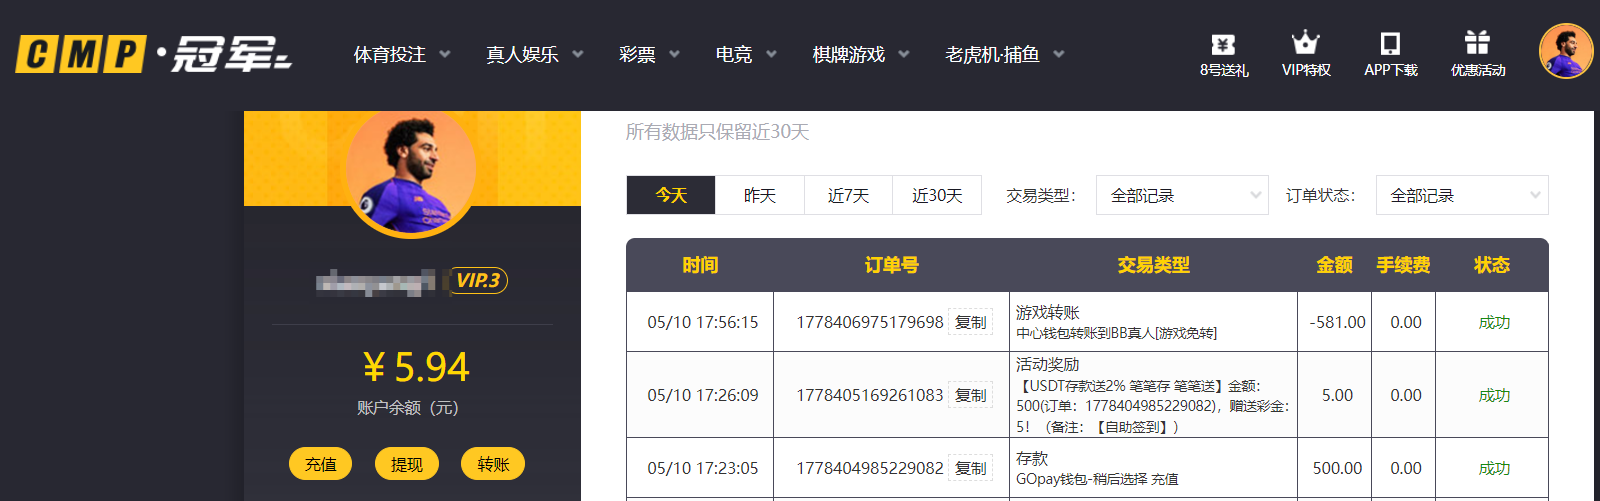The height and width of the screenshot is (501, 1600).
Task: Click the 500.00 amount cell
Action: pos(1337,468)
